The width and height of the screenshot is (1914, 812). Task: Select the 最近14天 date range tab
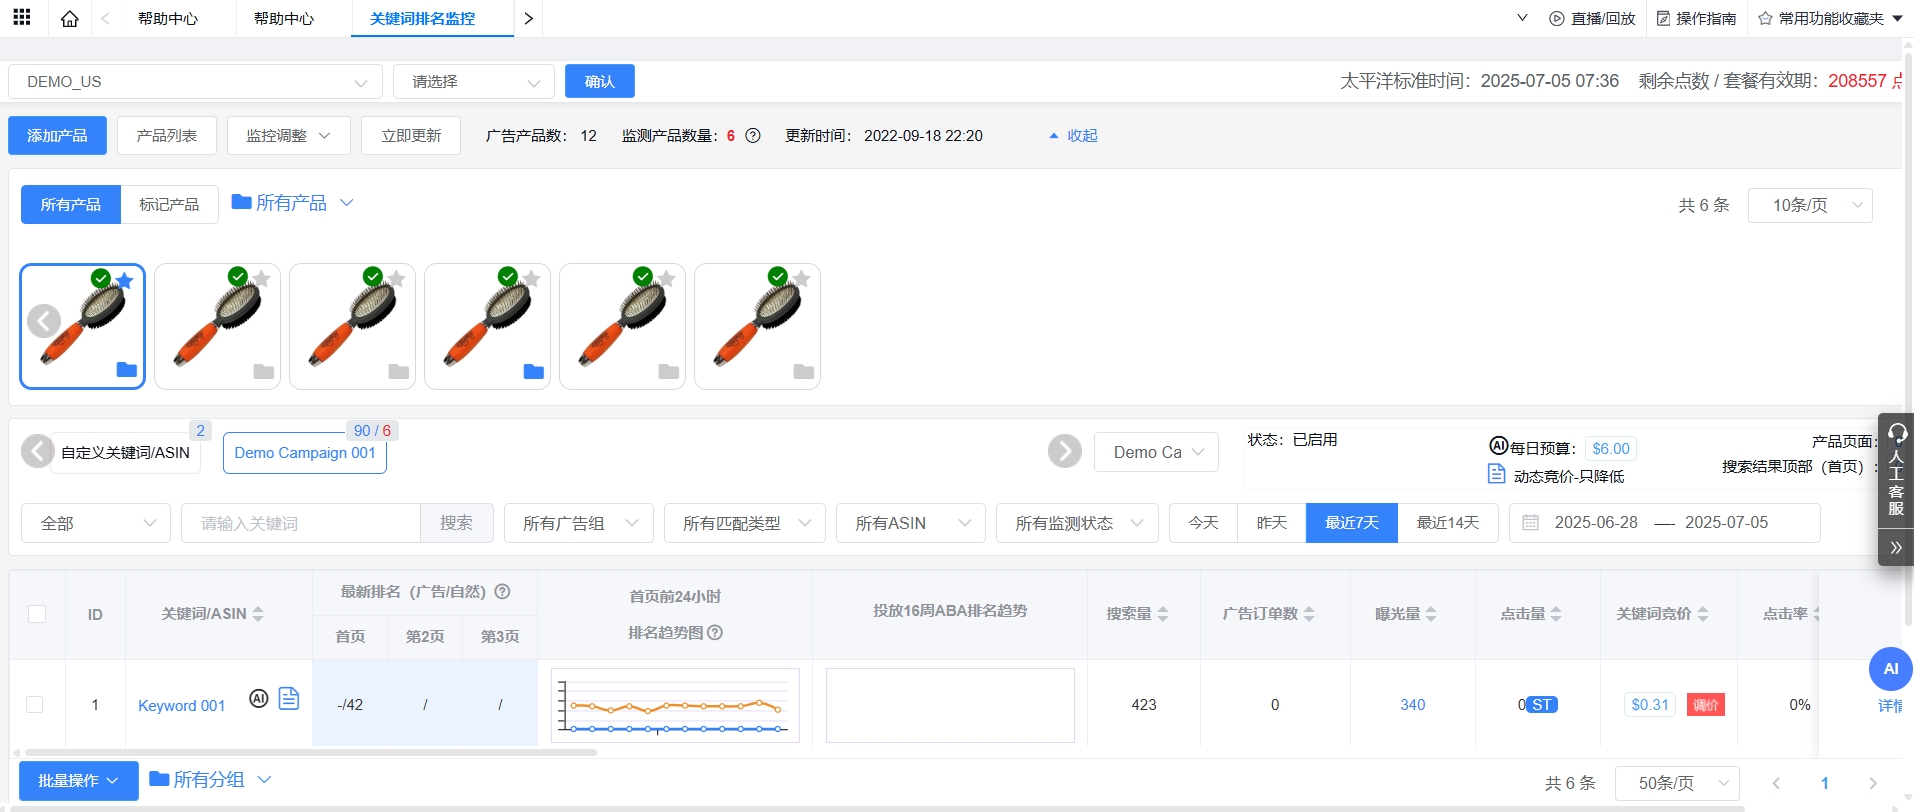pos(1447,523)
